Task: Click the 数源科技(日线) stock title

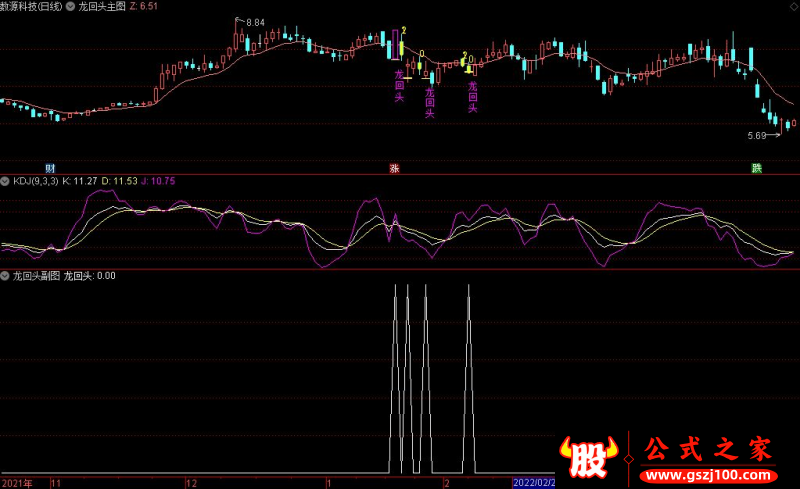Action: pyautogui.click(x=31, y=7)
